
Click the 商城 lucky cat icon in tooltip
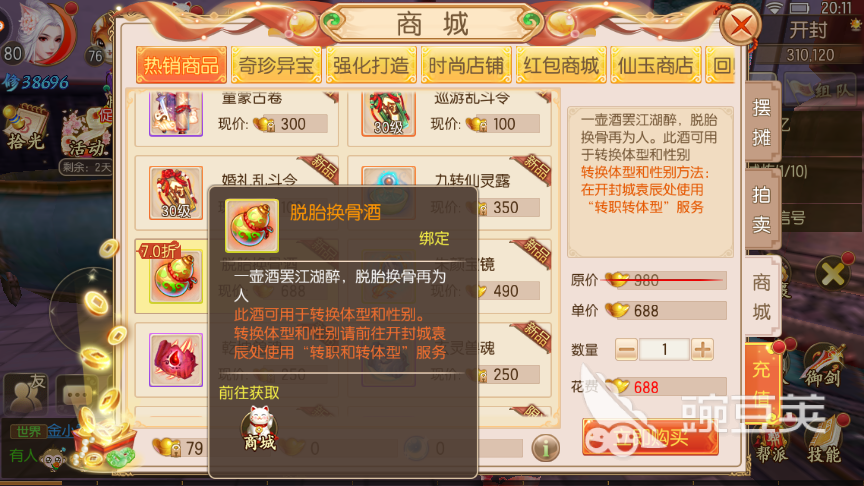coord(259,429)
